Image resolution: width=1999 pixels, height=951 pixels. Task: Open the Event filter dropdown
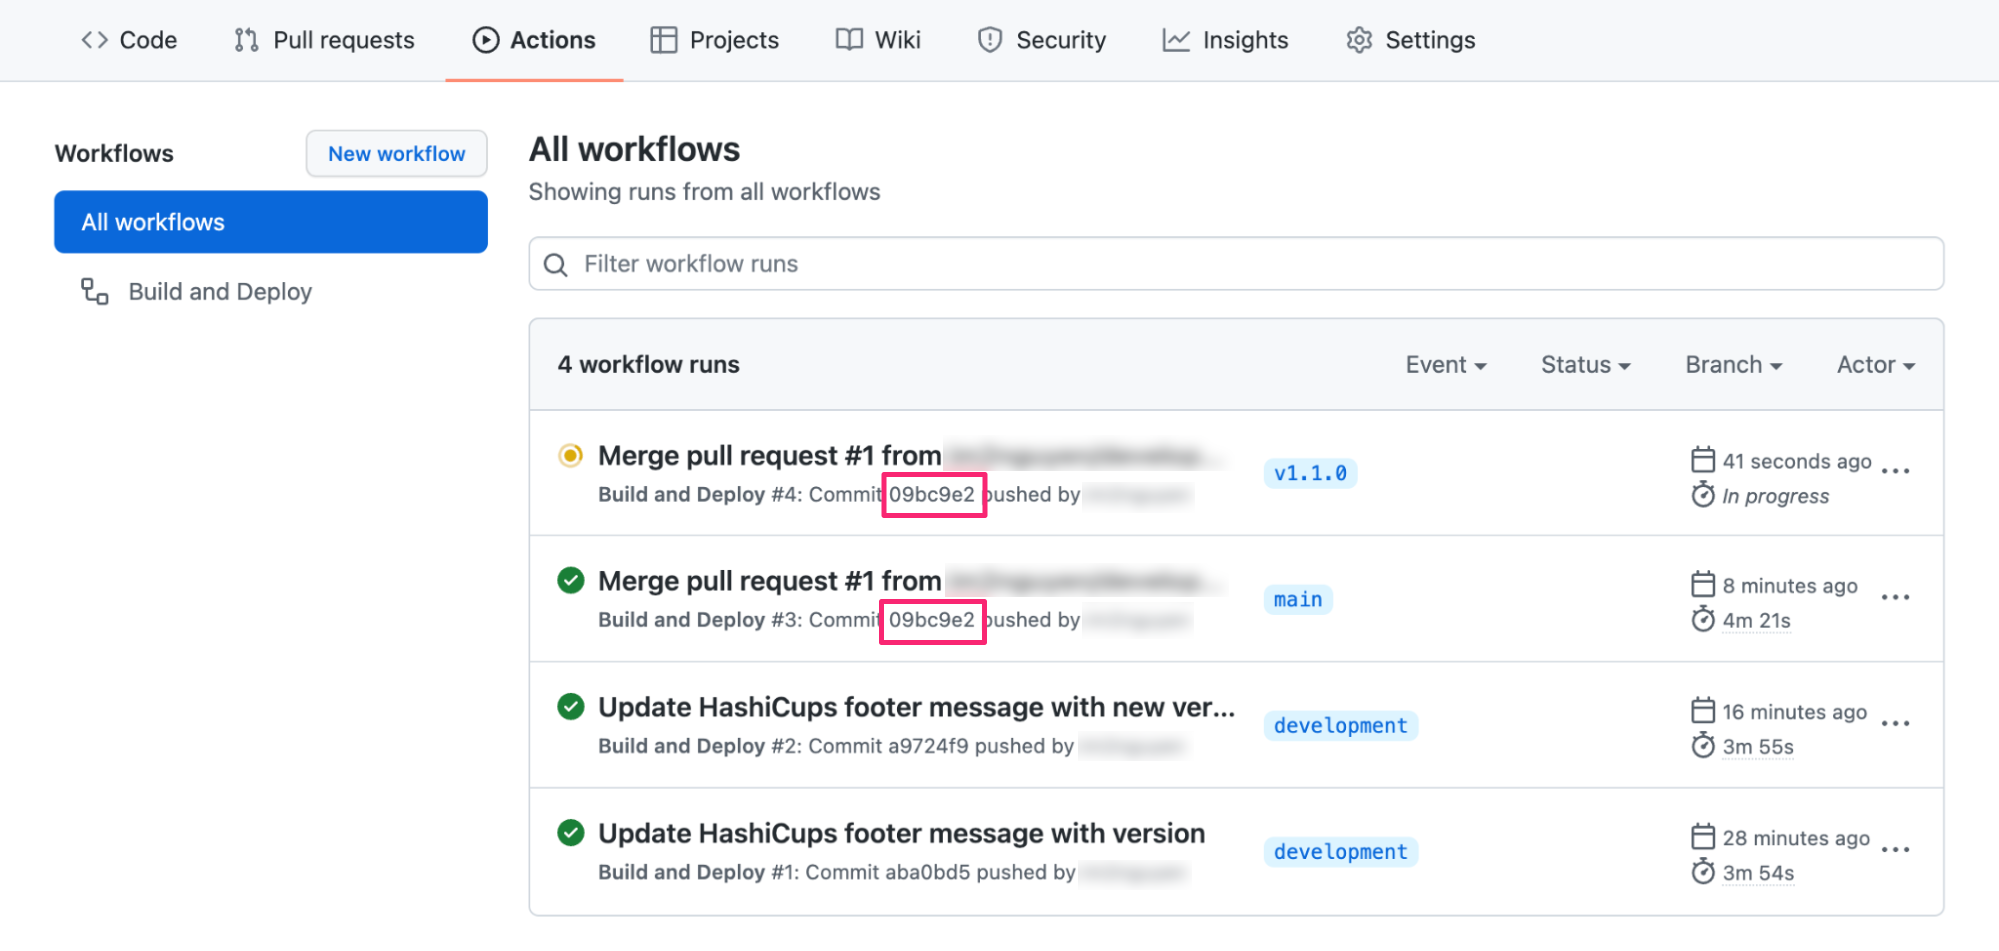pyautogui.click(x=1446, y=364)
